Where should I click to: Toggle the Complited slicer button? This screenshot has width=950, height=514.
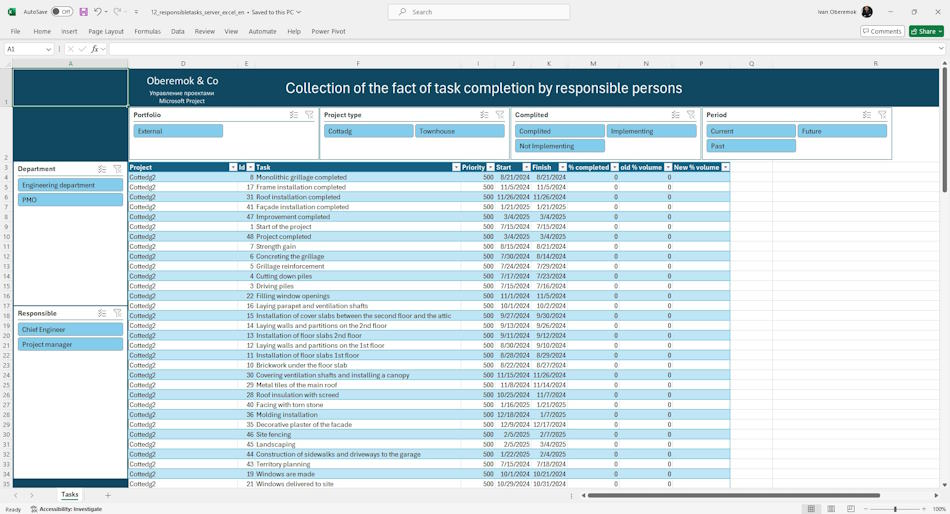click(x=560, y=131)
